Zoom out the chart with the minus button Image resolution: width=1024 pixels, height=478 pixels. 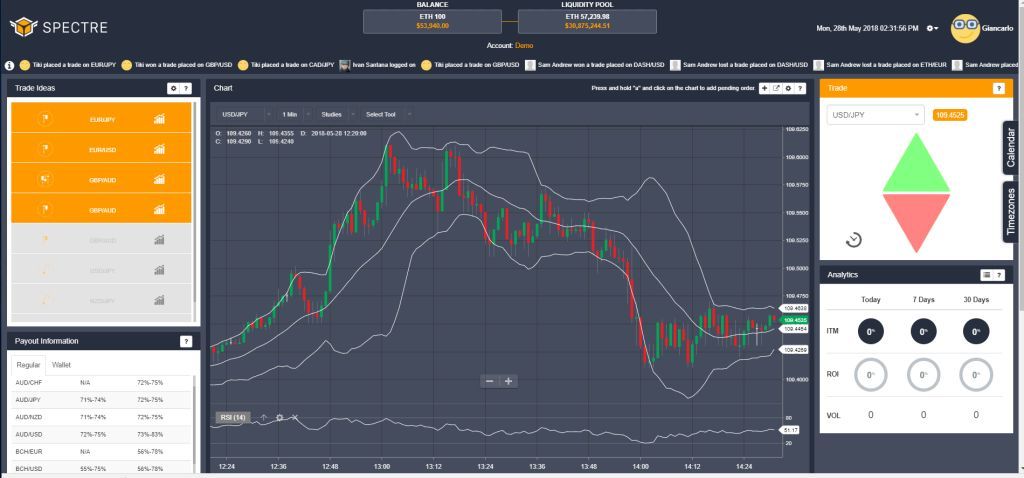click(x=490, y=381)
